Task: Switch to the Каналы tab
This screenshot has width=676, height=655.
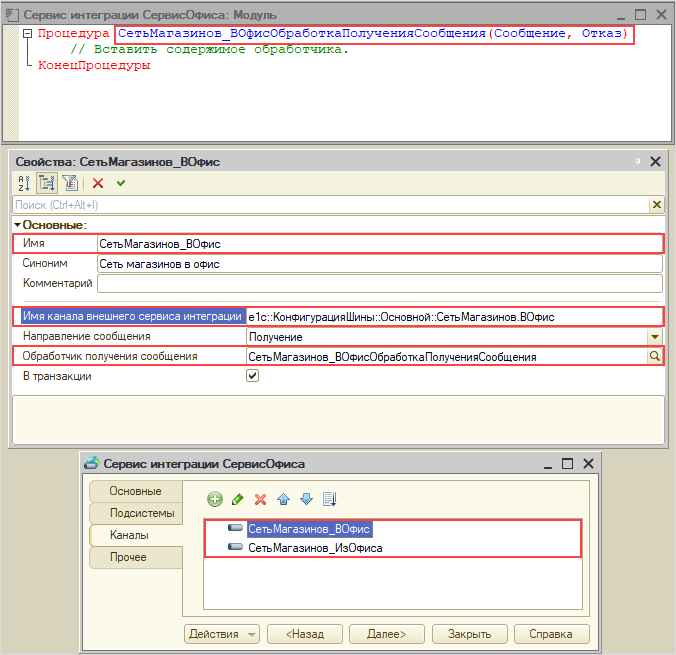Action: [136, 535]
